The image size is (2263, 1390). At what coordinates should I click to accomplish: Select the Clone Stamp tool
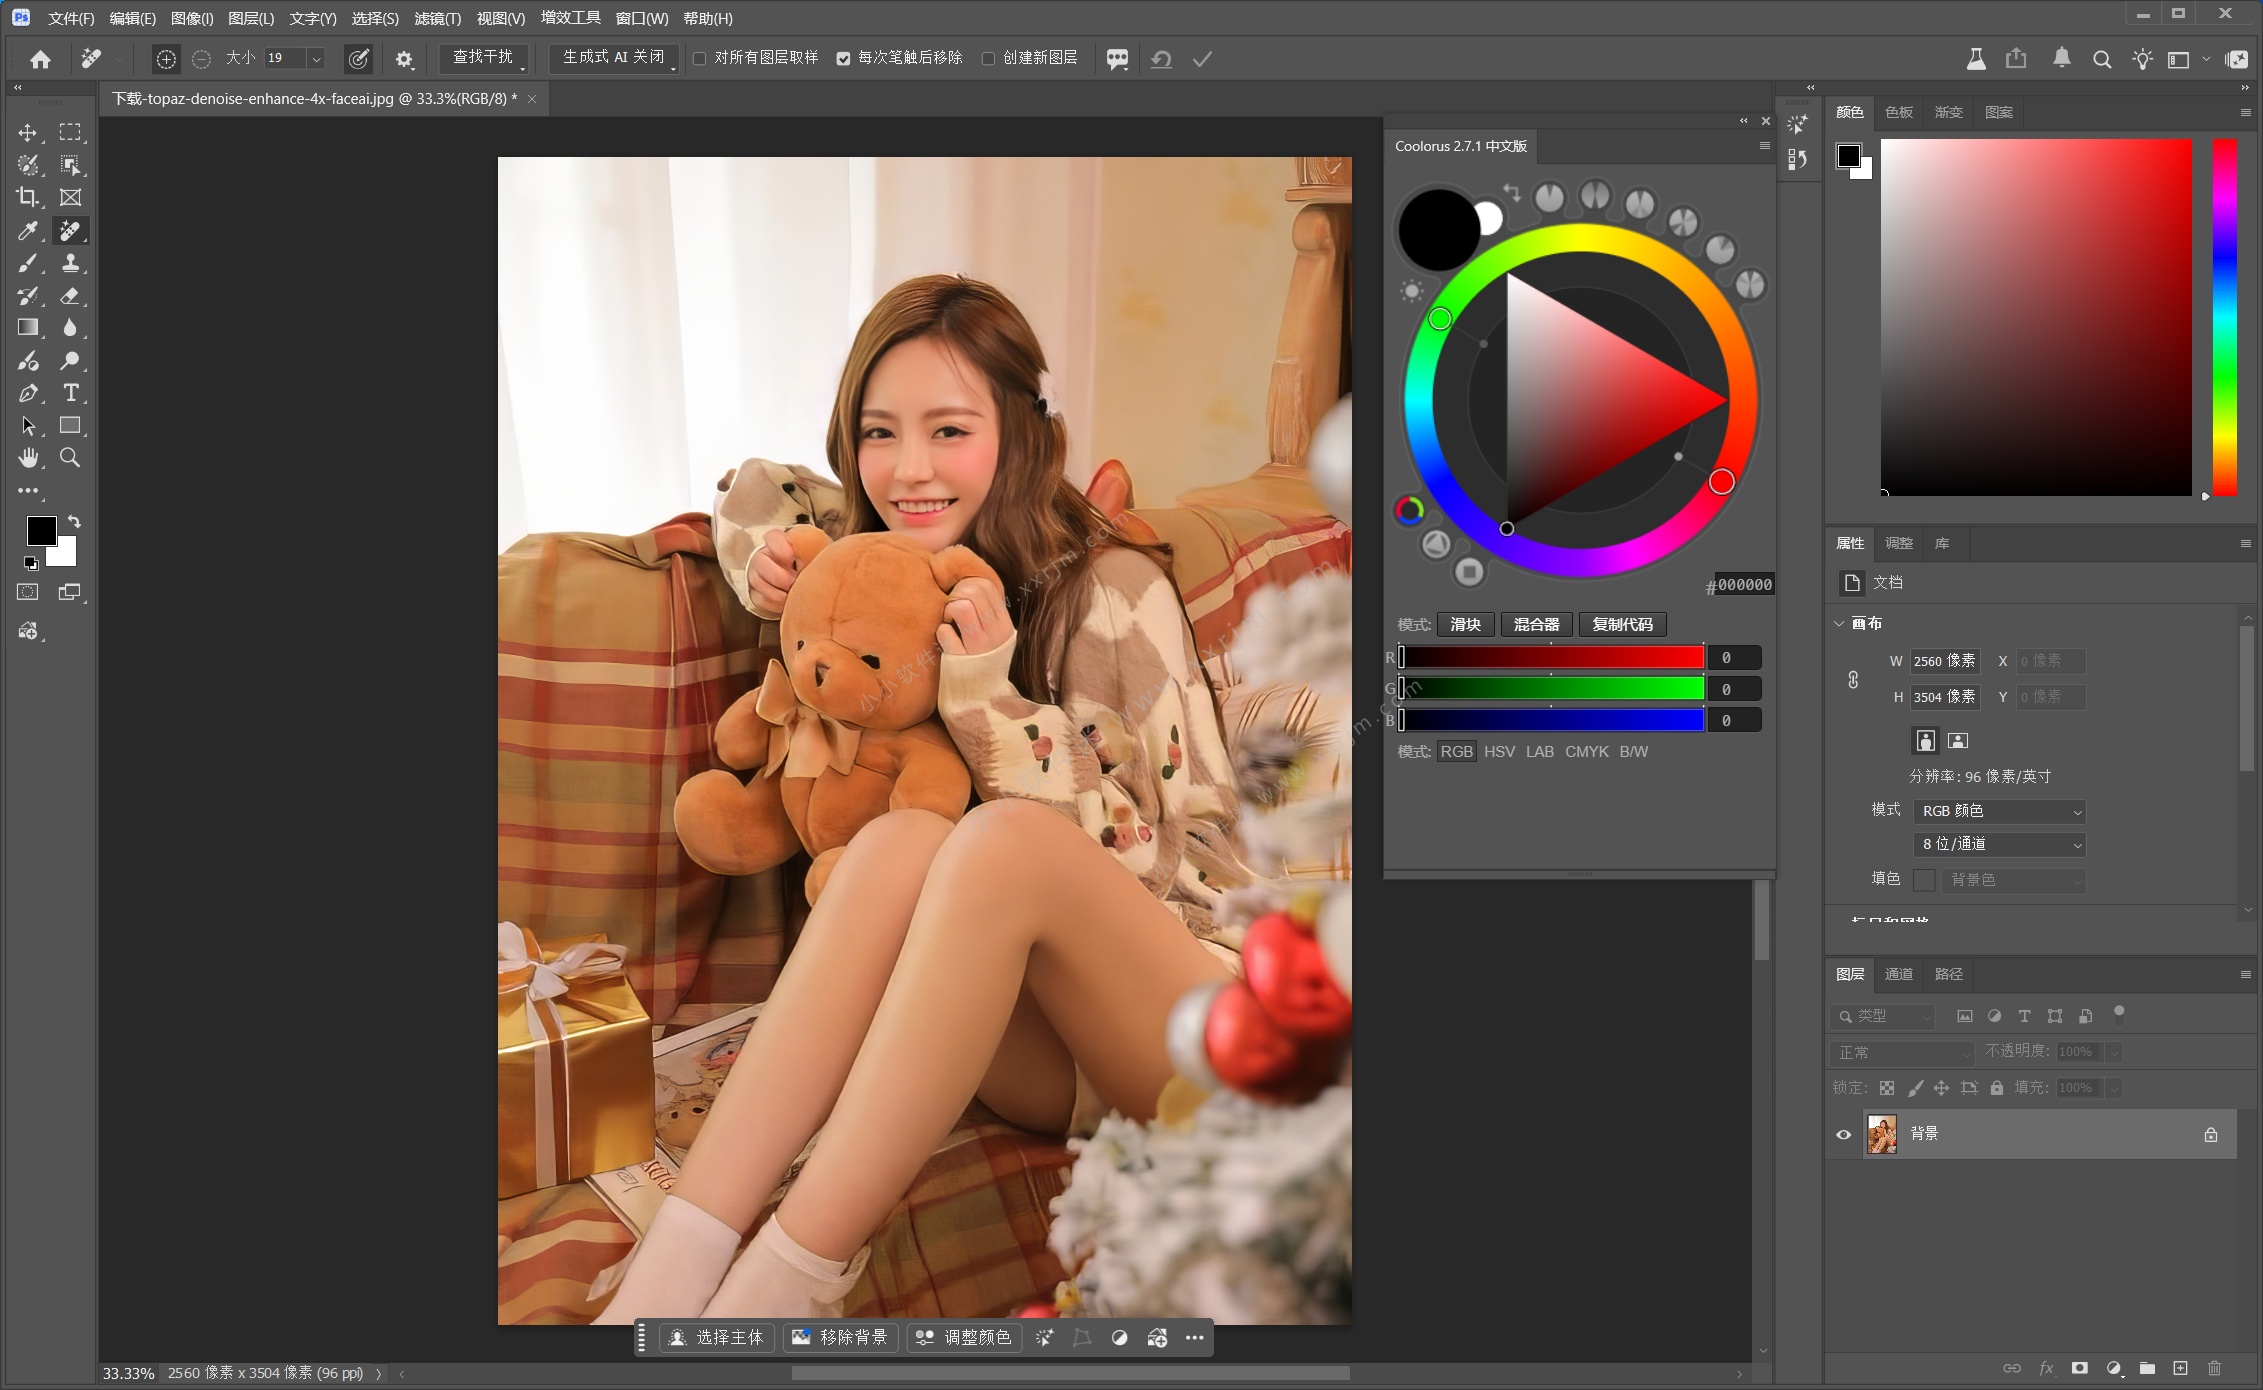click(x=70, y=263)
